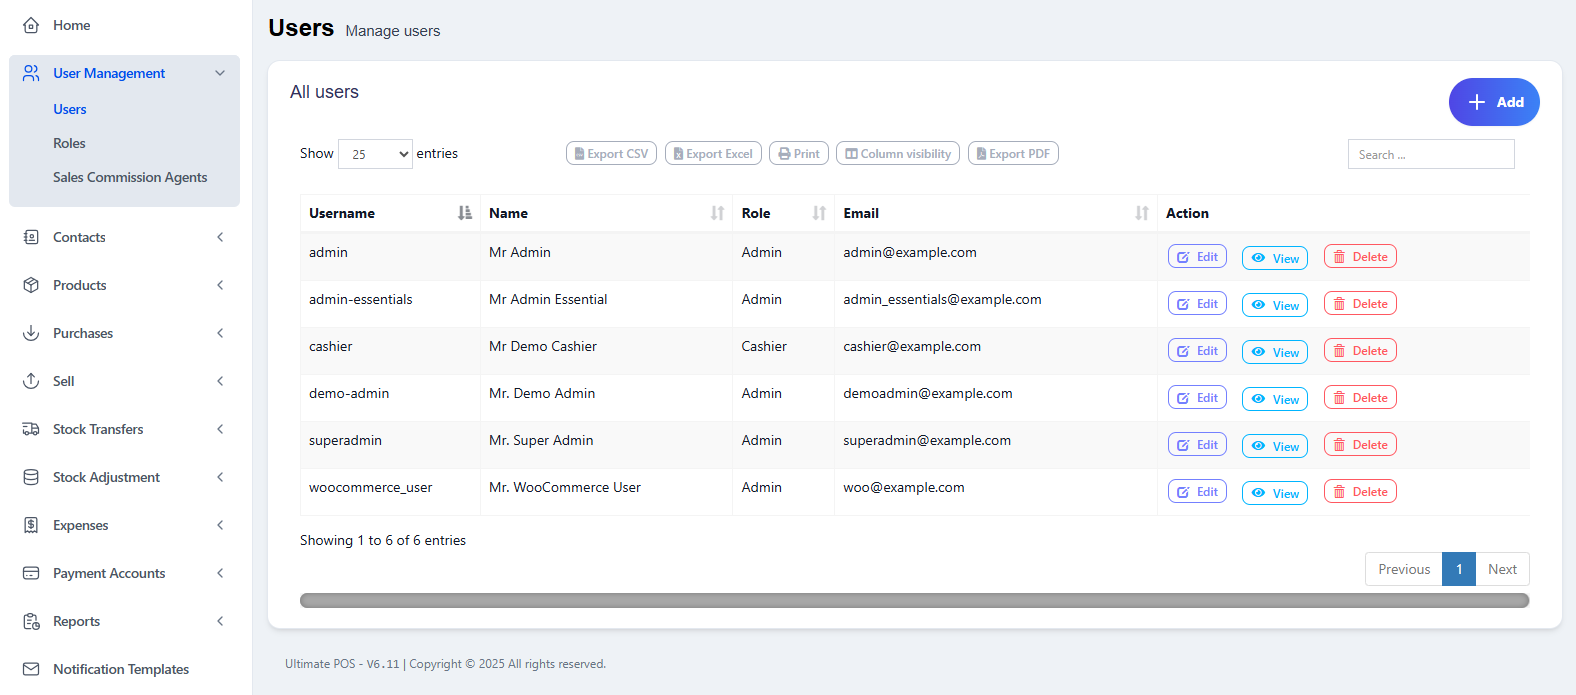1576x695 pixels.
Task: Open the Show entries dropdown
Action: coord(375,154)
